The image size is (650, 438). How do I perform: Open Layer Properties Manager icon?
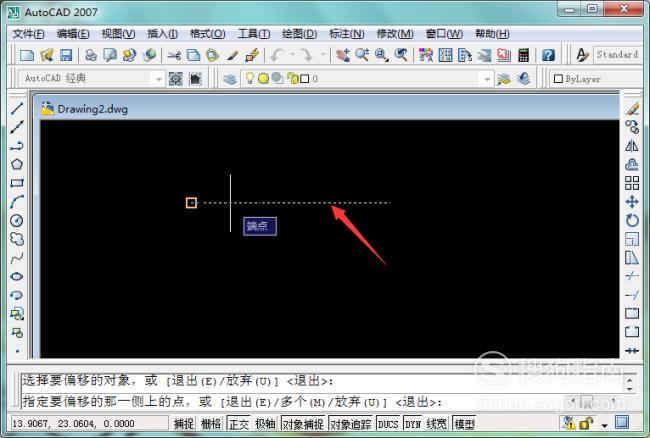point(230,78)
